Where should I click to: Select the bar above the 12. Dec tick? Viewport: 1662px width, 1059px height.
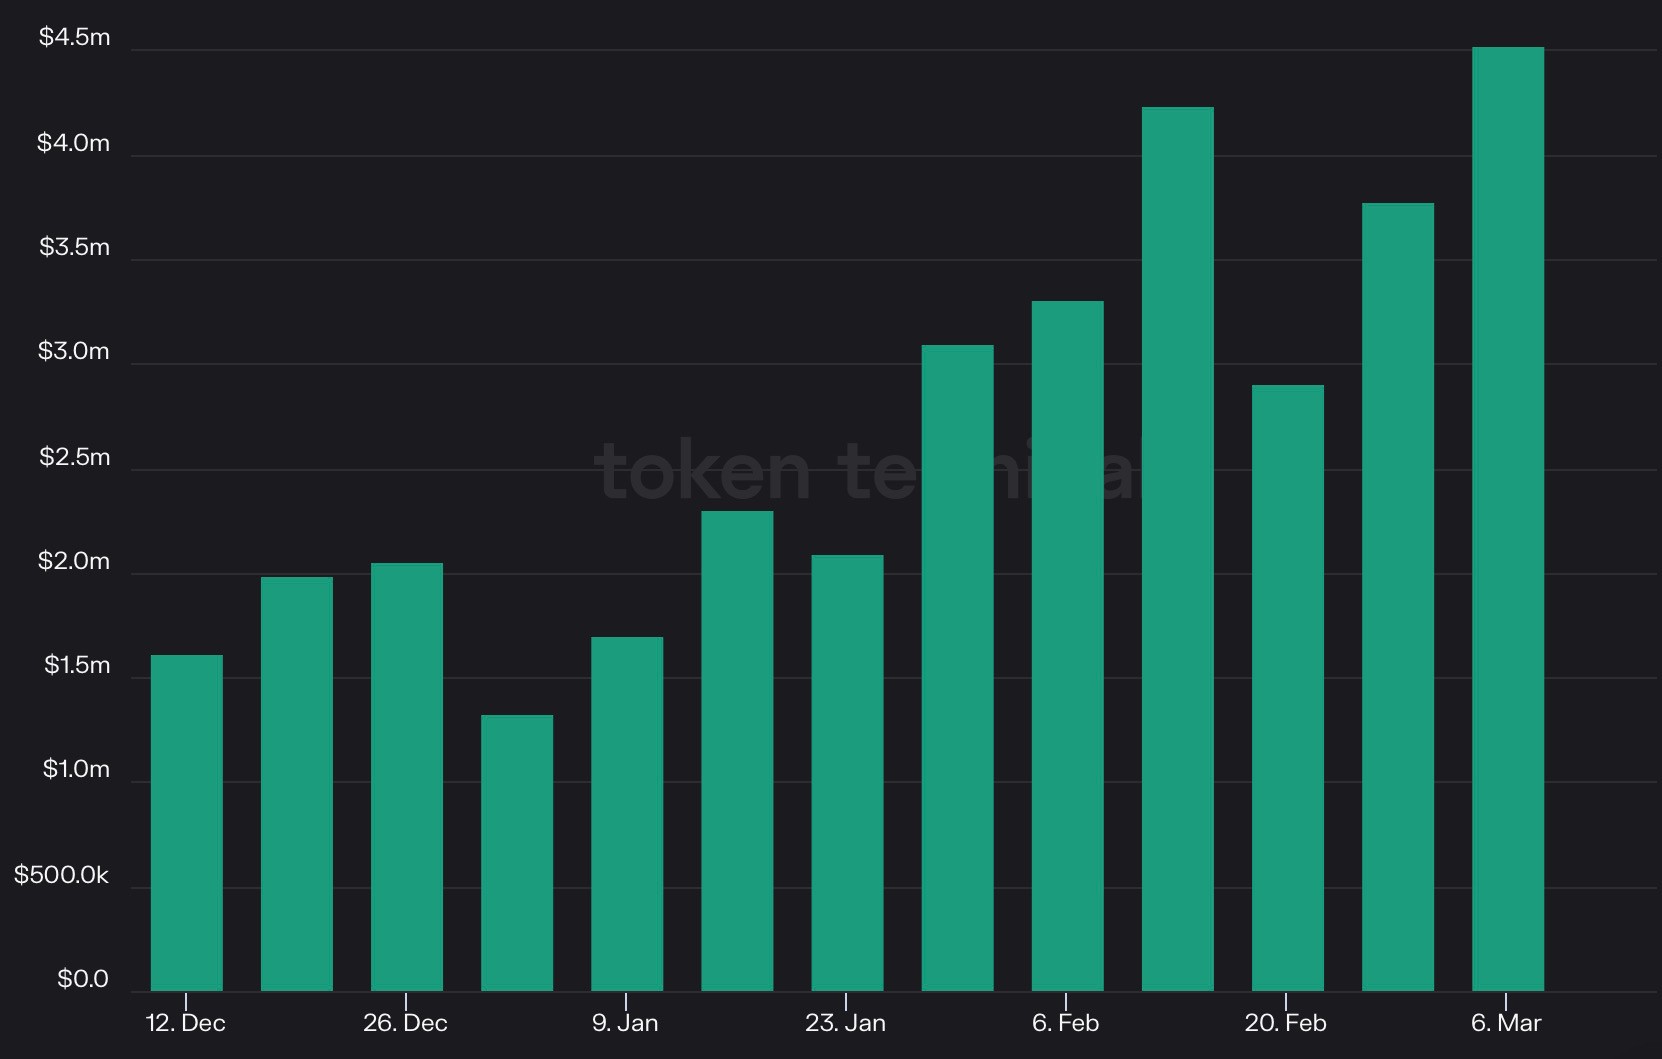(187, 823)
